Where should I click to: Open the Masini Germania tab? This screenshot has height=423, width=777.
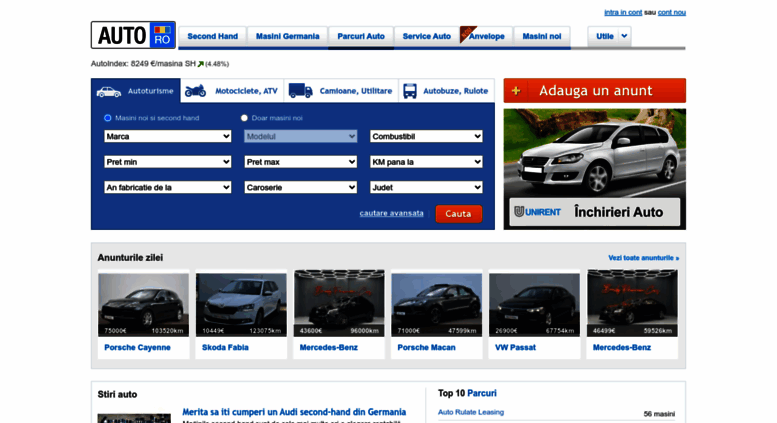[287, 36]
